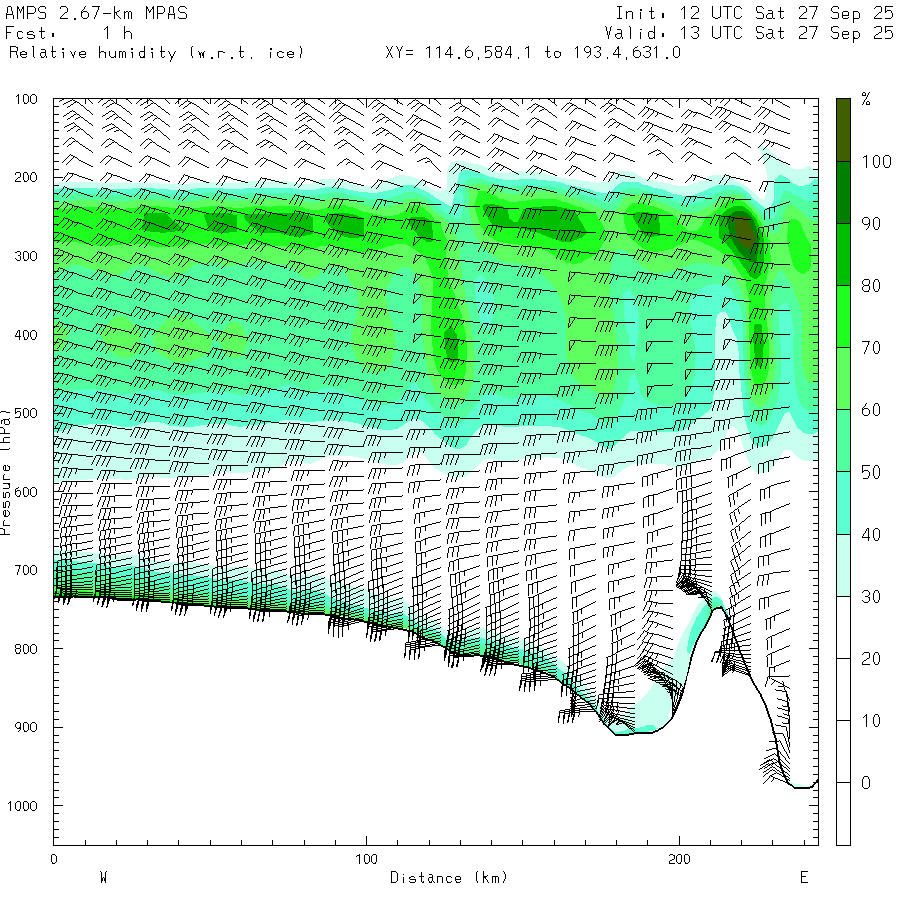Click the '0' colorbar value label

[x=866, y=782]
